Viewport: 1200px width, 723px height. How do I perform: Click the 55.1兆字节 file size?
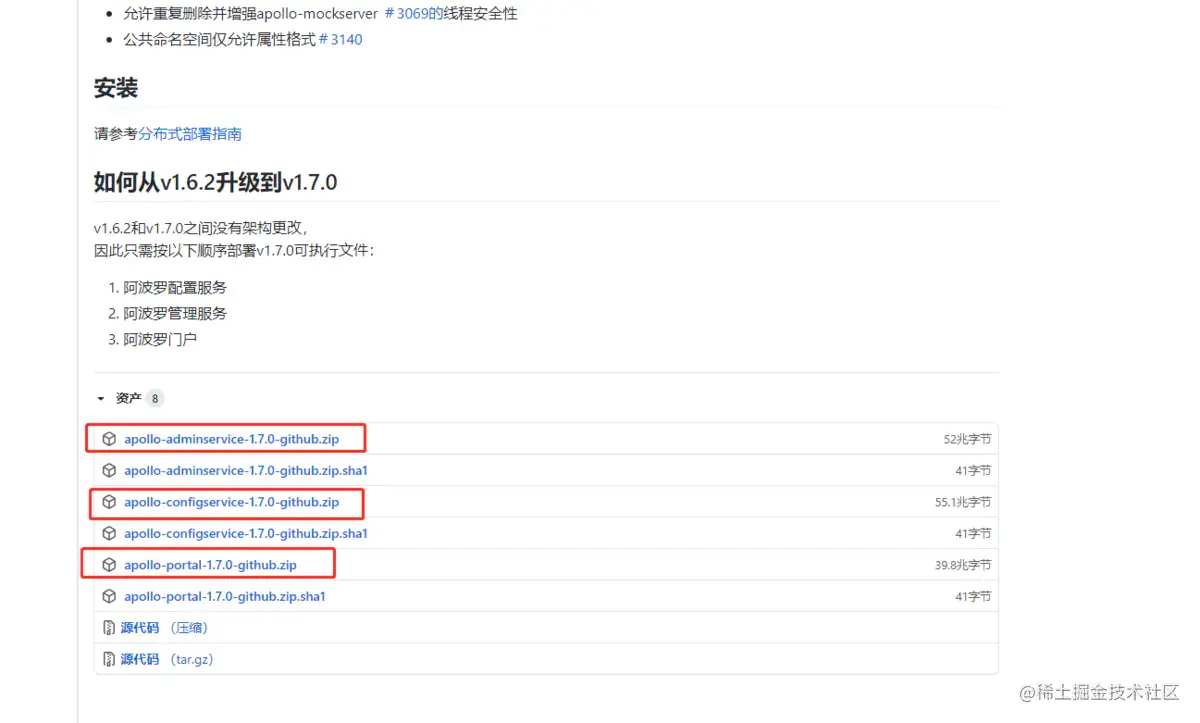click(963, 502)
